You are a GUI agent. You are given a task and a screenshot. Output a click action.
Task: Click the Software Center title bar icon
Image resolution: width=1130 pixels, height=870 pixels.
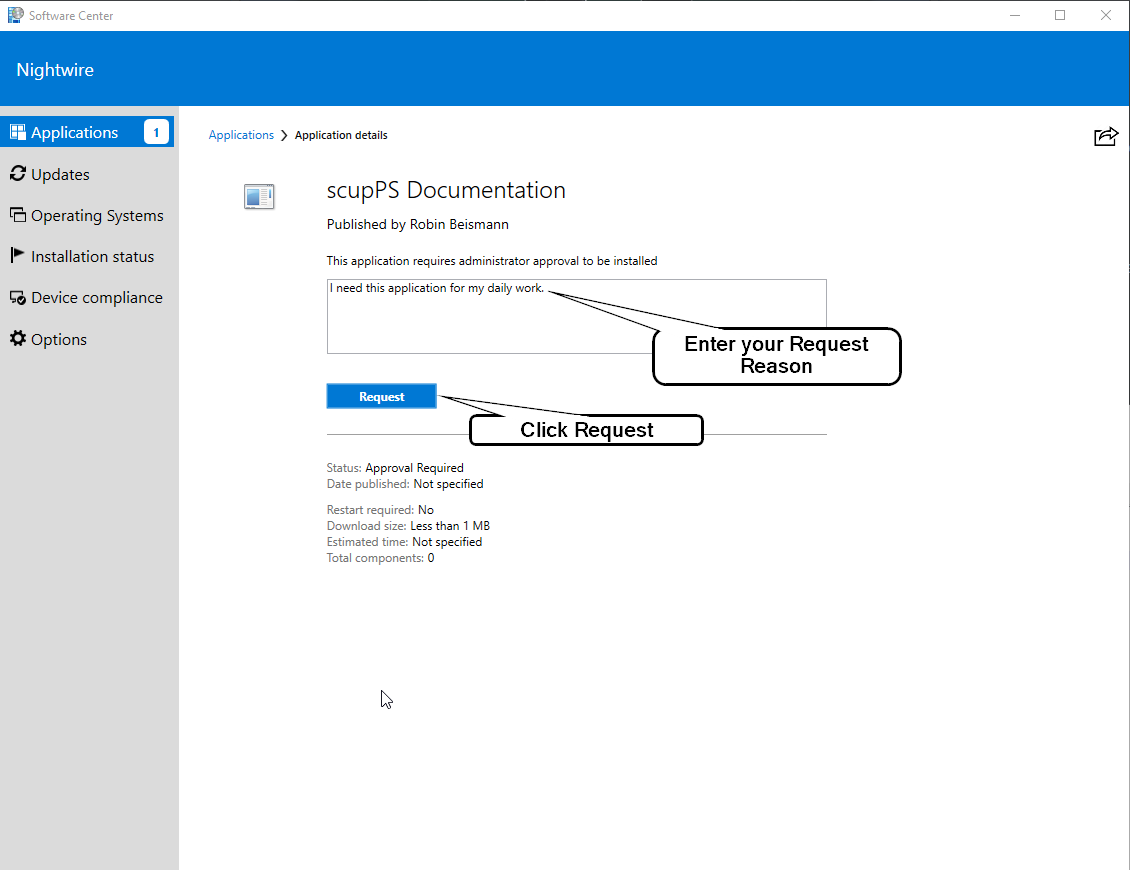coord(15,15)
